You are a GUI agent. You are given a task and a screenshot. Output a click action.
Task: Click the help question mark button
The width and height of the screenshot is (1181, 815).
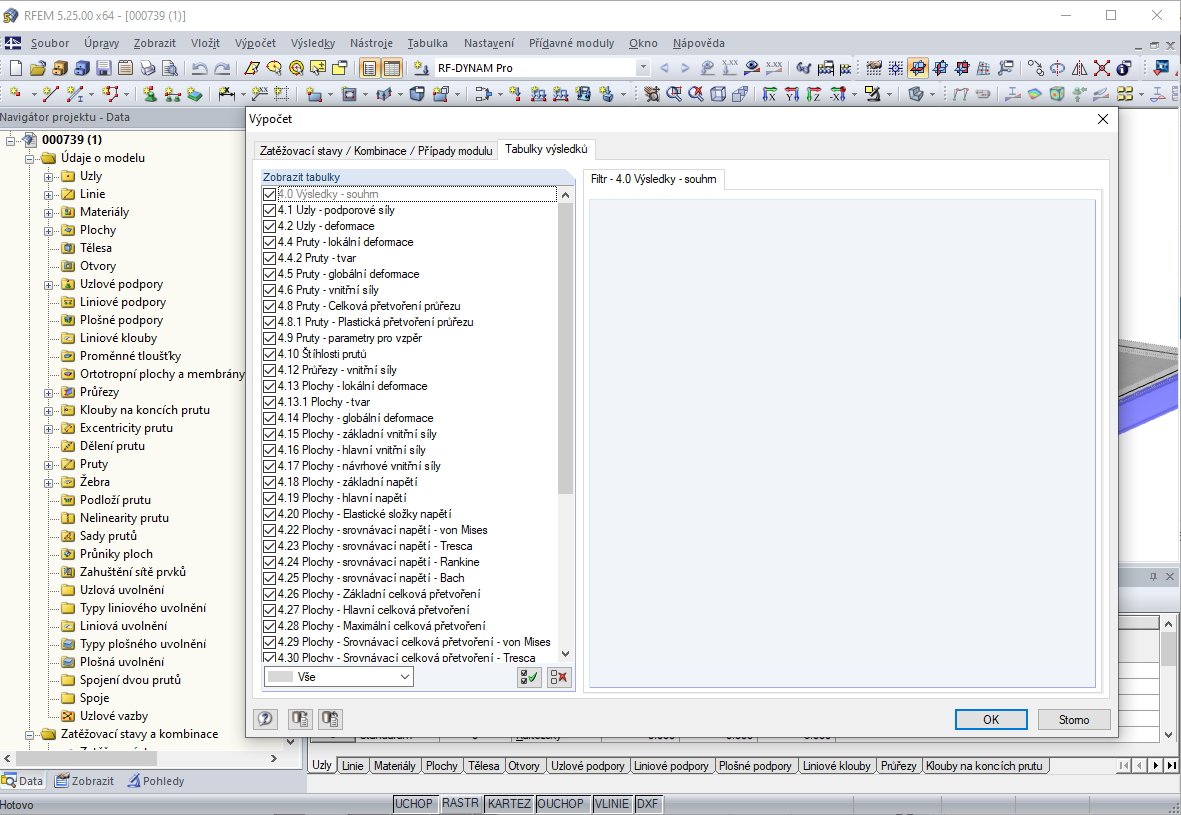[265, 719]
